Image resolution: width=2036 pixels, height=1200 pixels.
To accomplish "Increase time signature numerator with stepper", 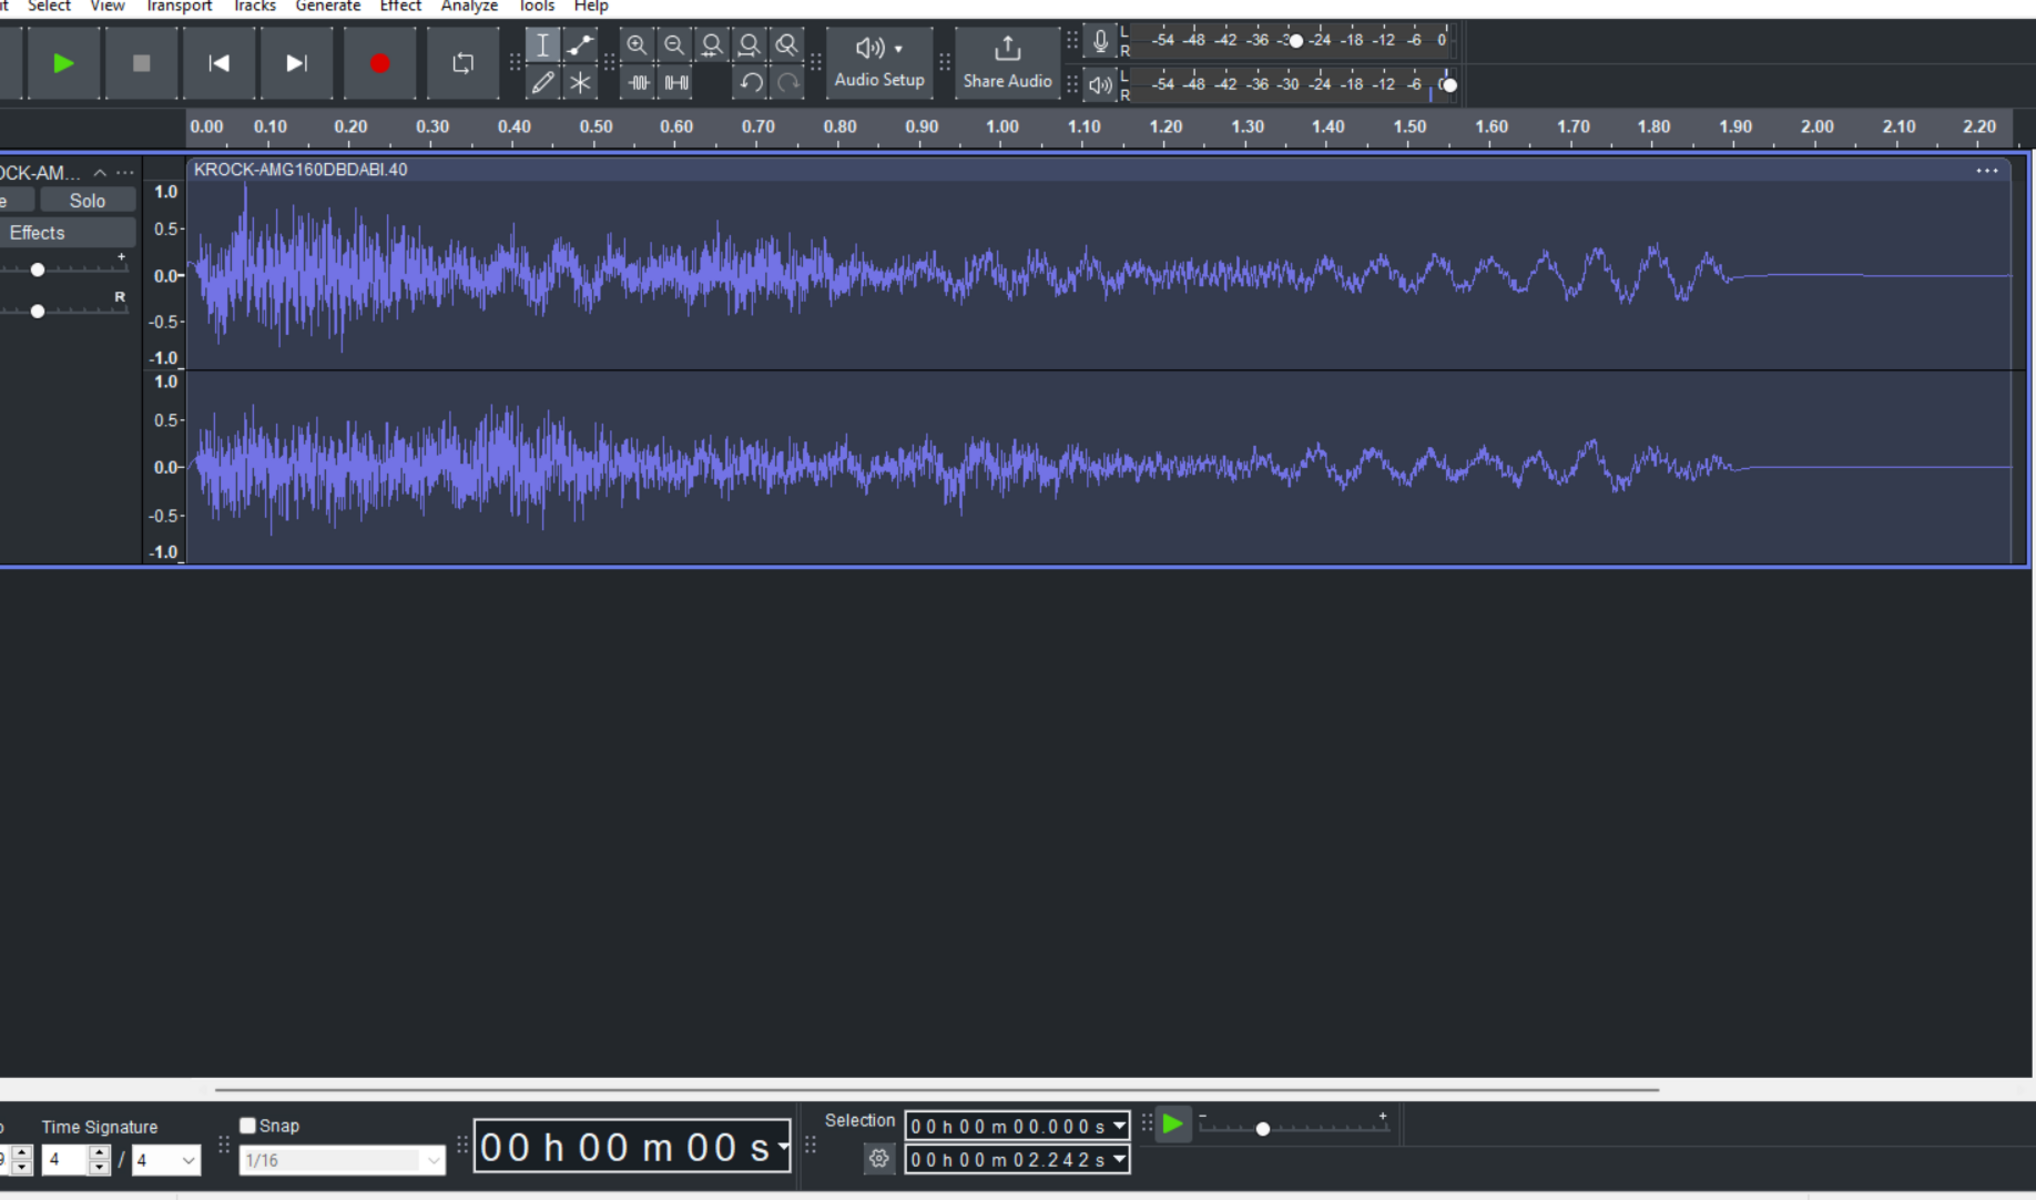I will [98, 1153].
